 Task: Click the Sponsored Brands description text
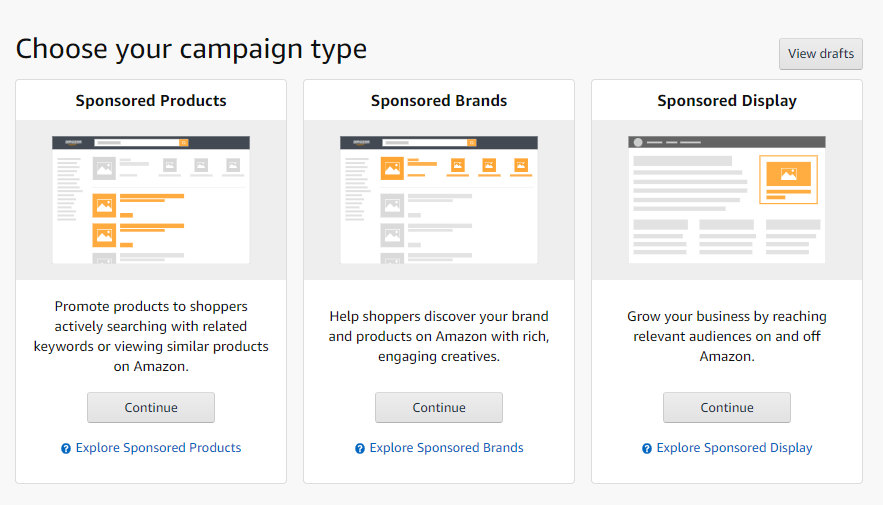point(439,336)
